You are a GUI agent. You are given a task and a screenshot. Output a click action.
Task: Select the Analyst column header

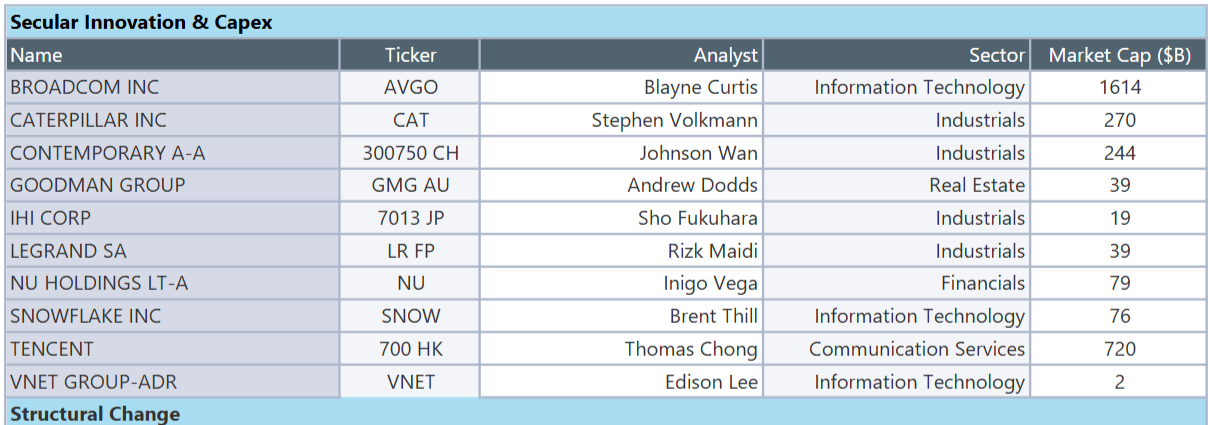(726, 55)
